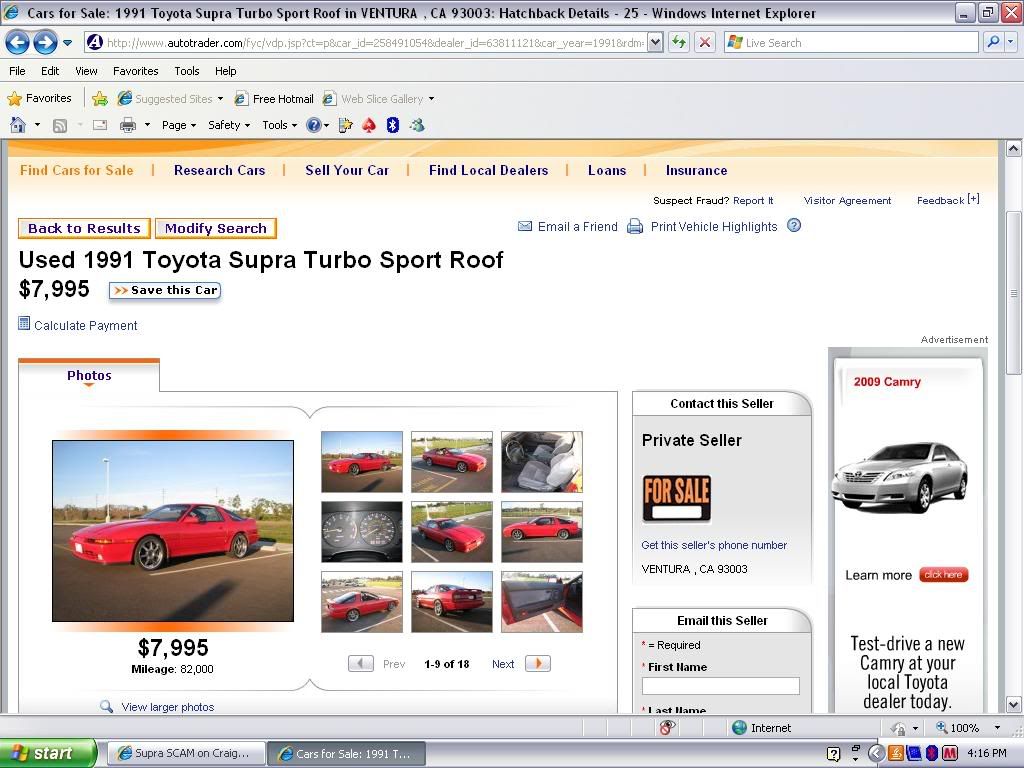The image size is (1024, 768).
Task: Expand the address bar history dropdown
Action: coord(655,43)
